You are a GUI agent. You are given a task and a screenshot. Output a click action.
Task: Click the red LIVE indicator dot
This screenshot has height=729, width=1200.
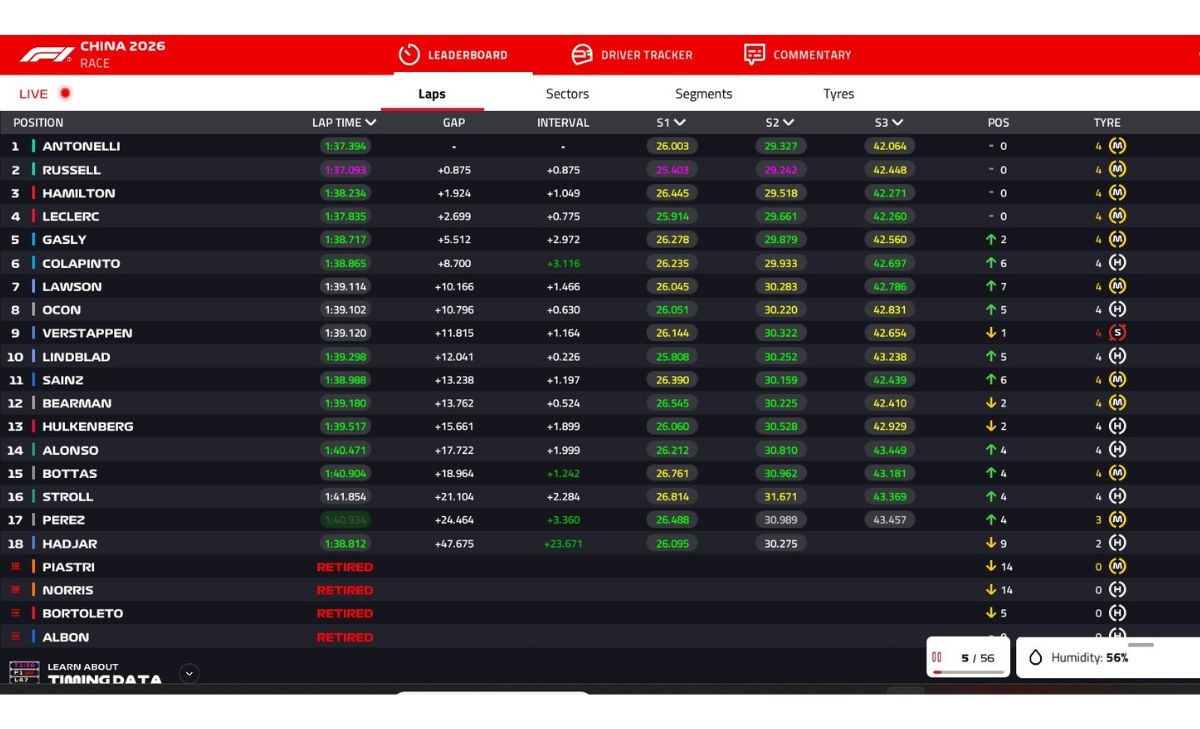(65, 94)
